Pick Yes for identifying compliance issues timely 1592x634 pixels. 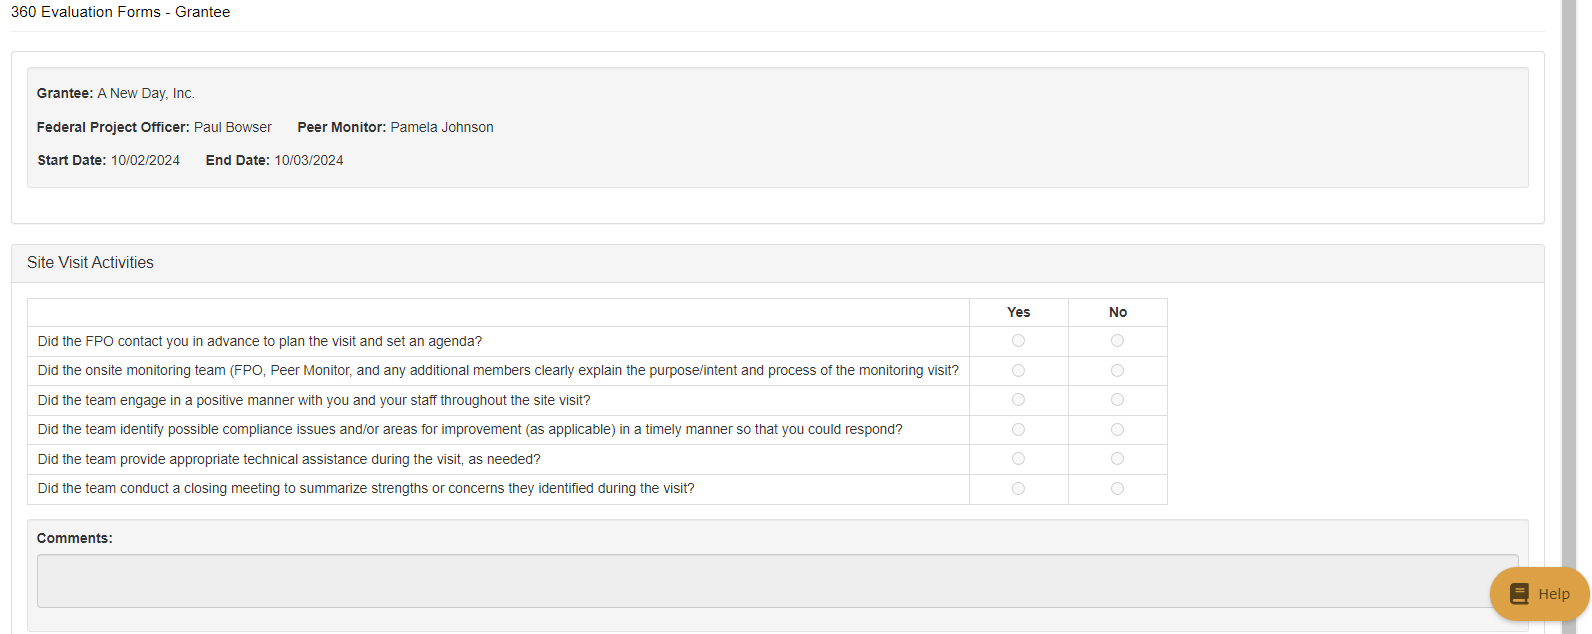pyautogui.click(x=1018, y=430)
